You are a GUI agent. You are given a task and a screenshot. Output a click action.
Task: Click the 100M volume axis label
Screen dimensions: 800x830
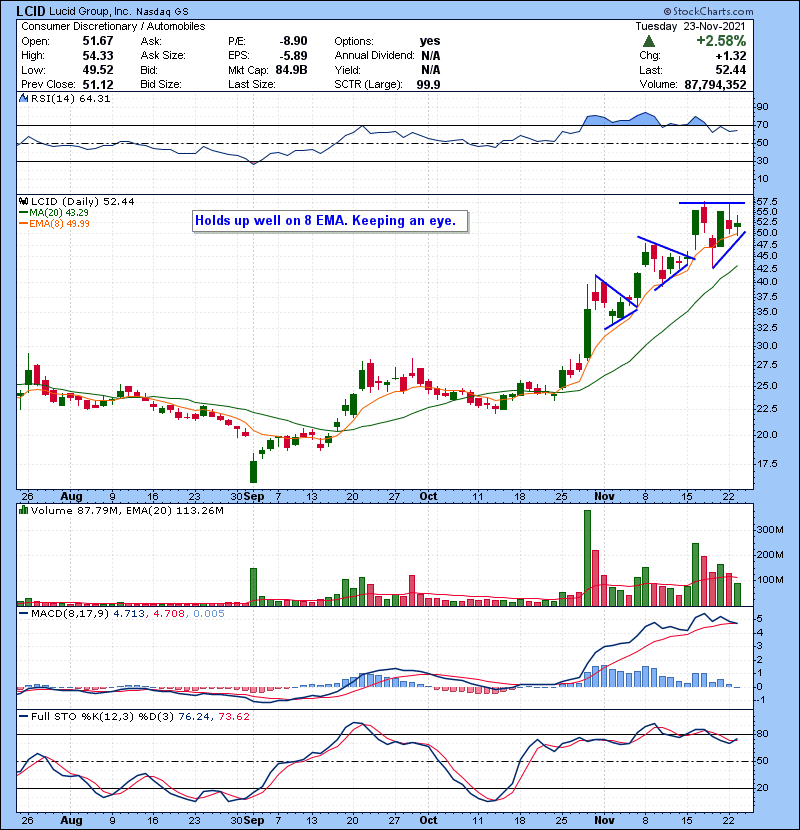770,580
